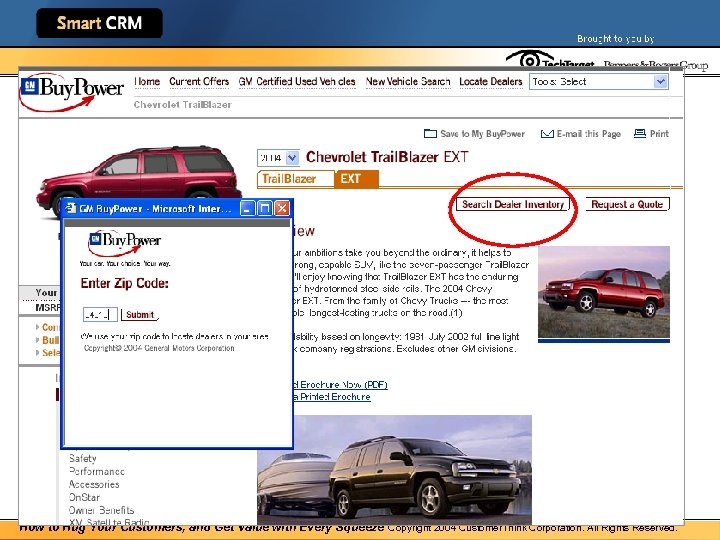Click Save to My BuyPower link

(x=482, y=134)
